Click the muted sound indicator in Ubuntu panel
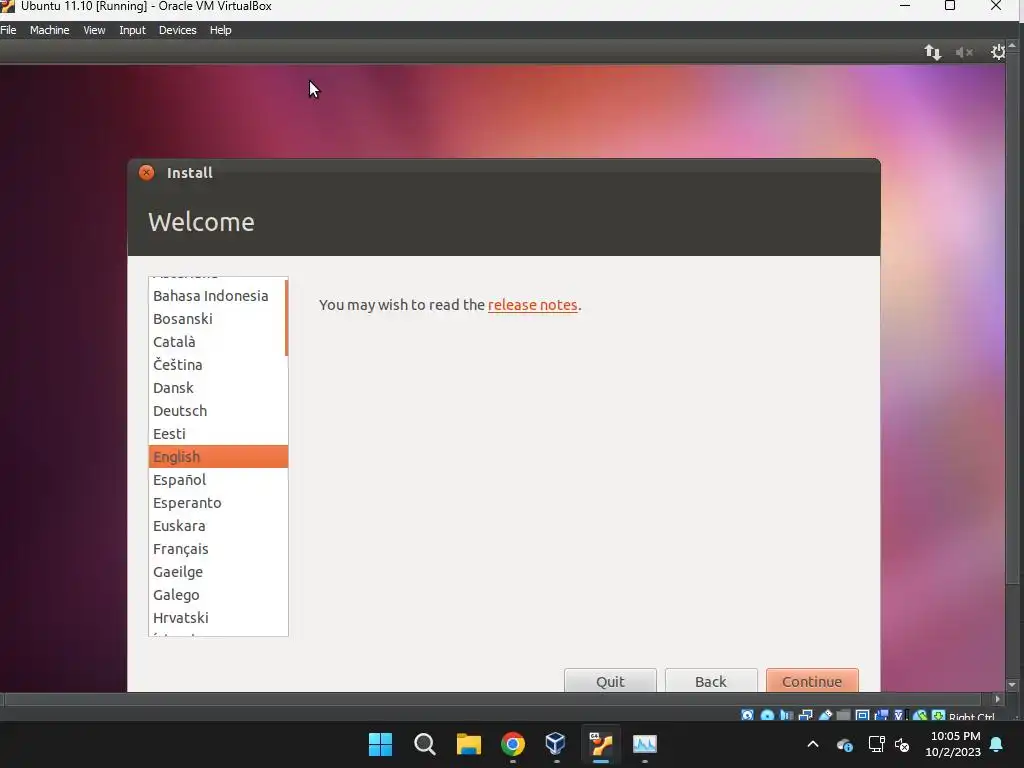 [x=964, y=52]
